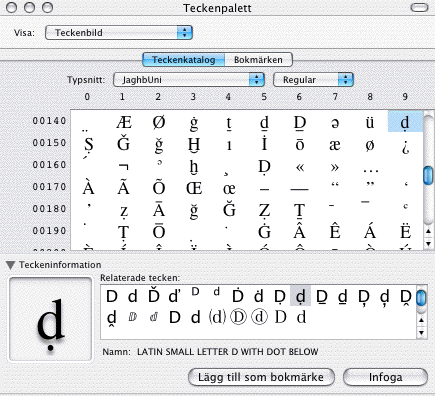The height and width of the screenshot is (396, 435).
Task: Close the Teckenpalett window
Action: coord(11,8)
